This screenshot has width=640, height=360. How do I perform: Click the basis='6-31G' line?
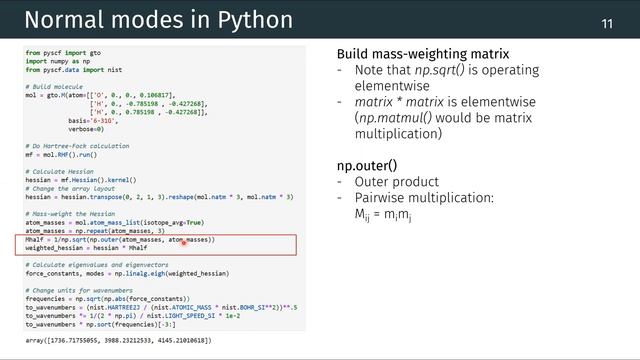pyautogui.click(x=93, y=121)
